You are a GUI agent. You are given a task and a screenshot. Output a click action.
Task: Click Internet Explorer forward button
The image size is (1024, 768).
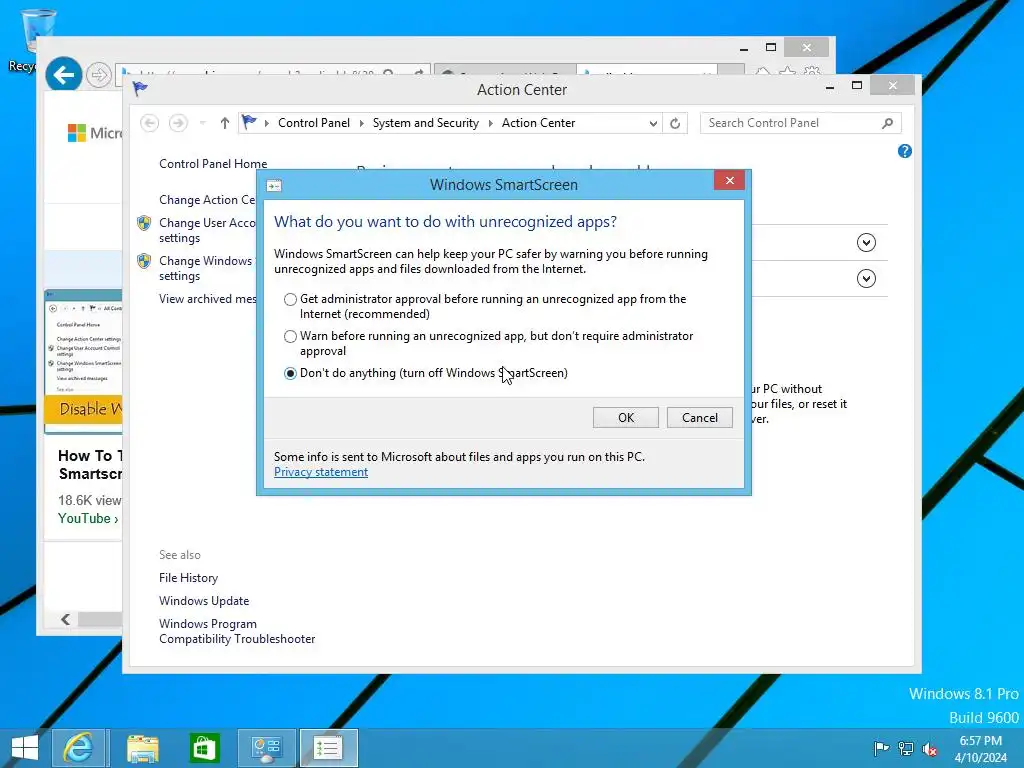99,75
